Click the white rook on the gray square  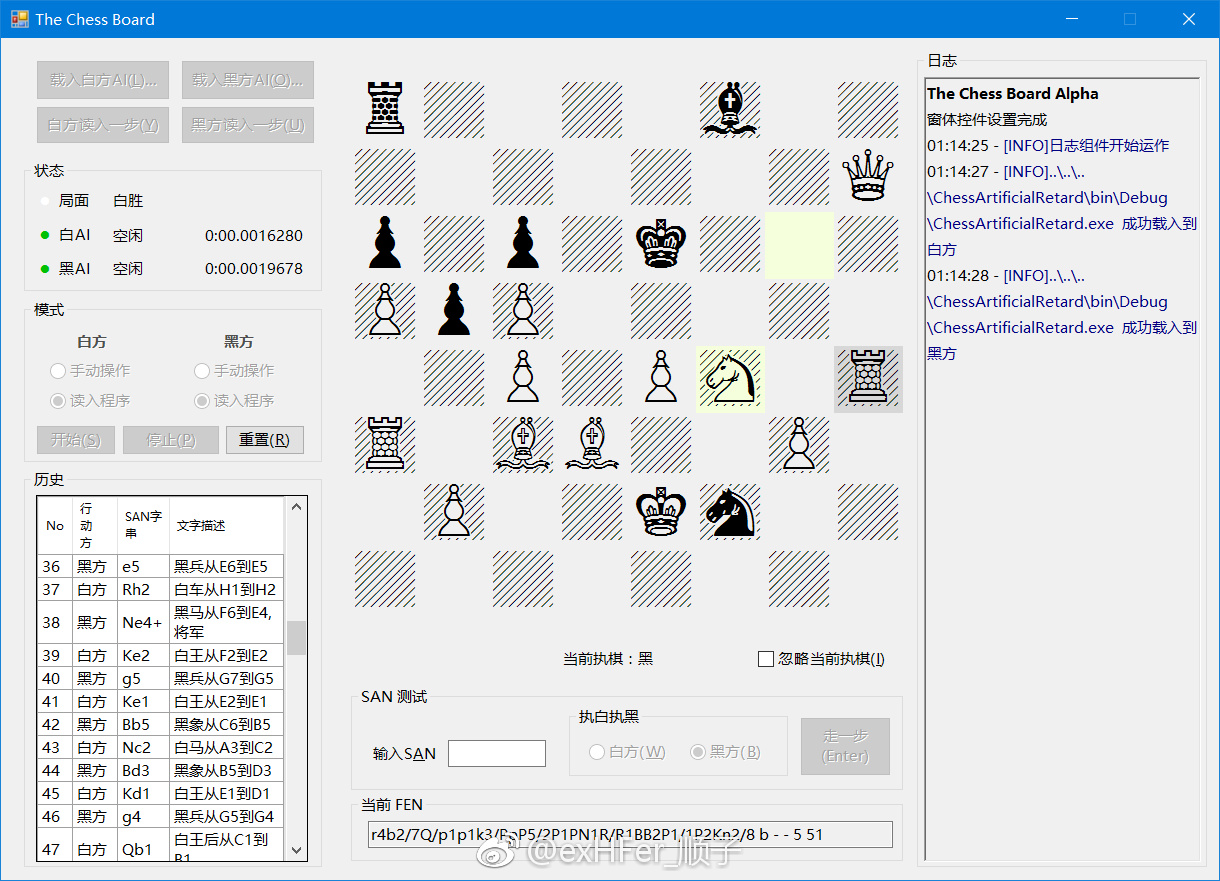pyautogui.click(x=868, y=379)
